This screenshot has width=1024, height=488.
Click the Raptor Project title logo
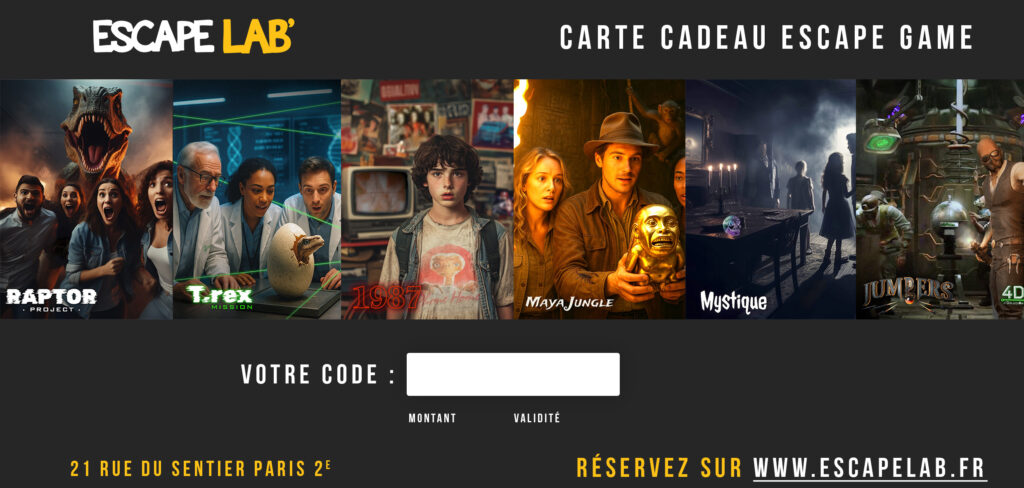tap(51, 298)
